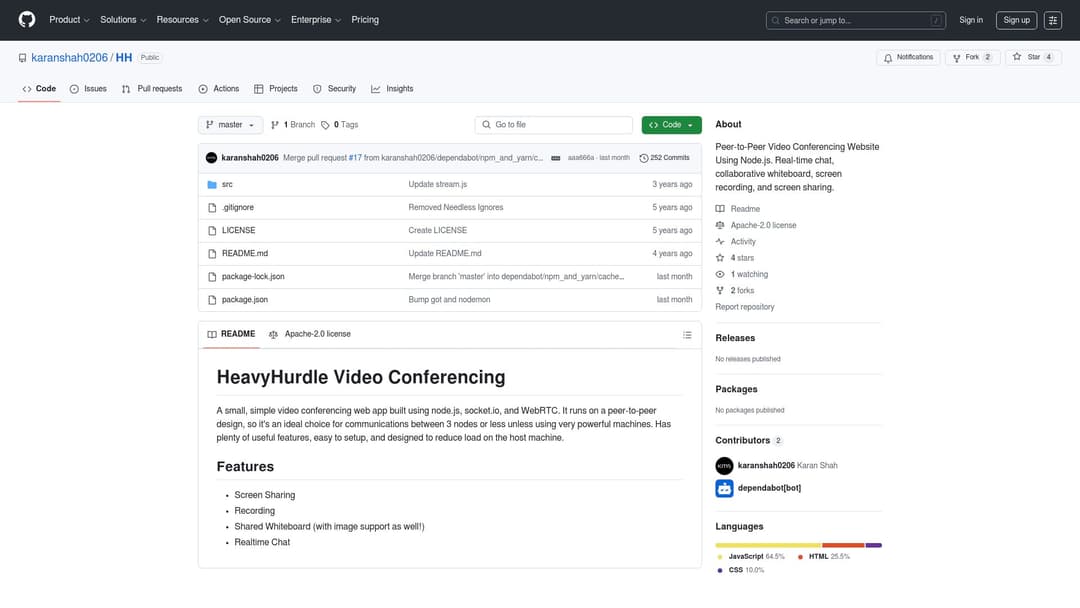Viewport: 1080px width, 608px height.
Task: Click the purple CSS language bar segment
Action: [x=873, y=545]
